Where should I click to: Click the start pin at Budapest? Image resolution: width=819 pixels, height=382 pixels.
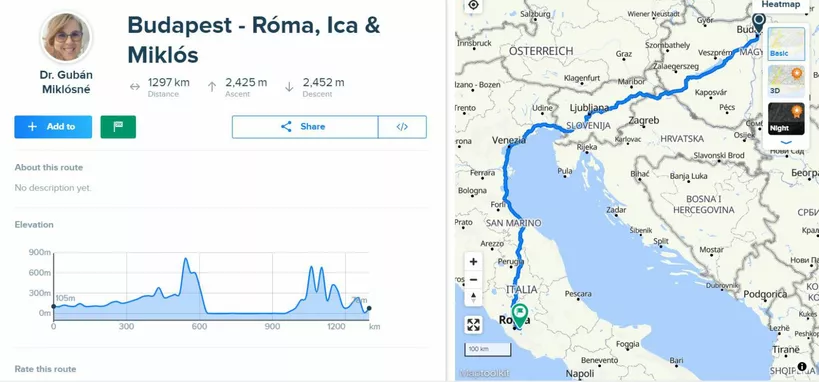(758, 23)
